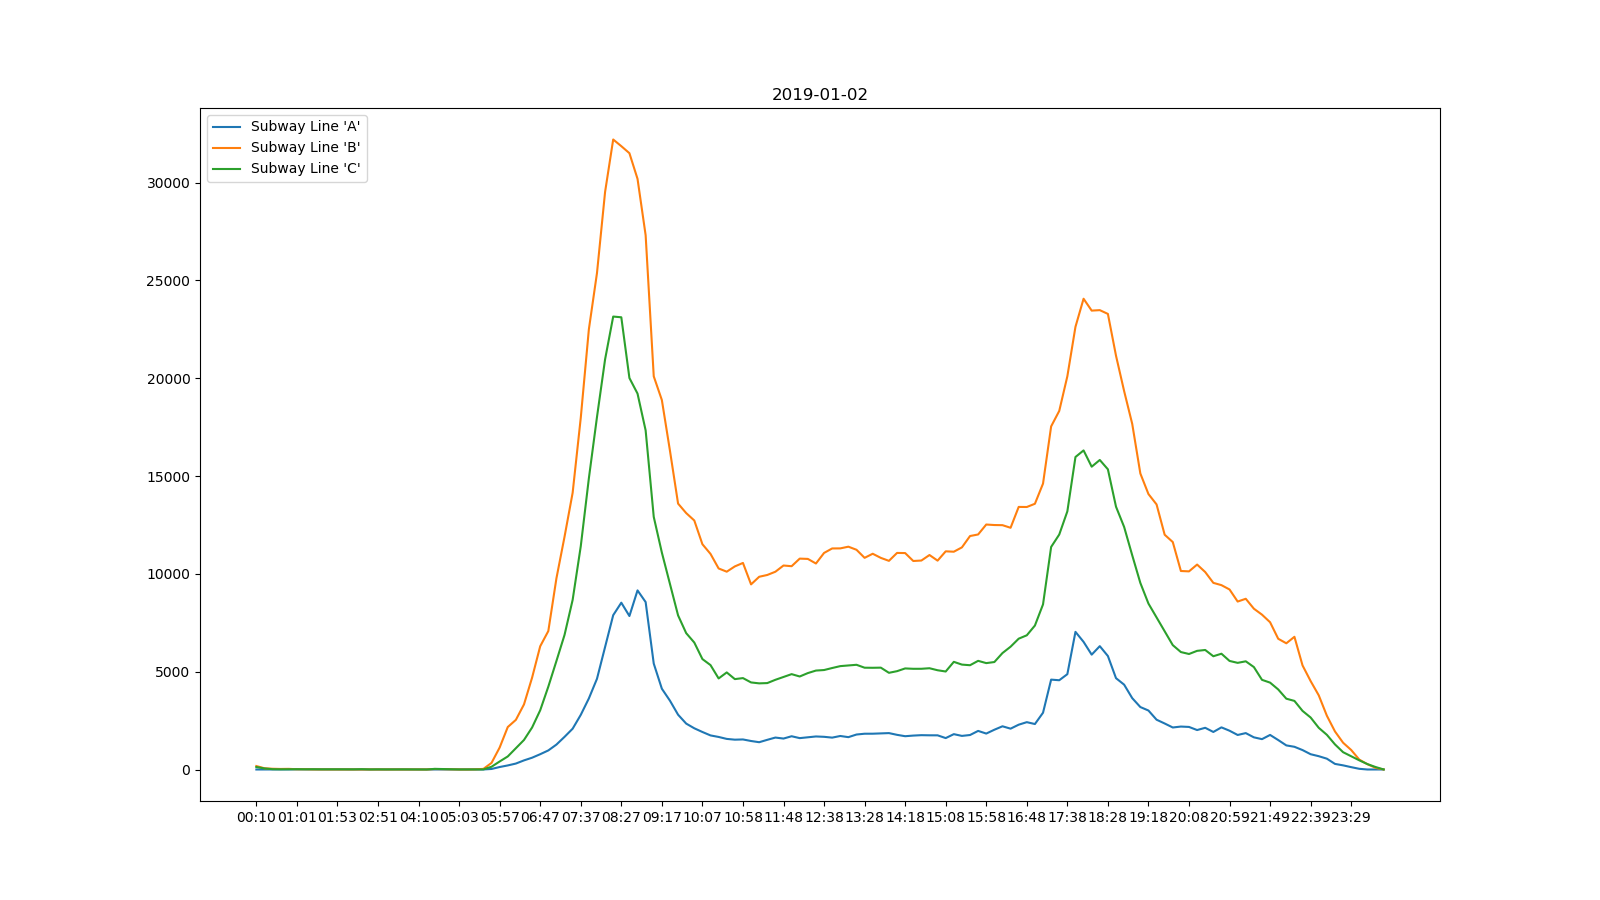Click the chart title 2019-01-02
Viewport: 1600px width, 900px height.
pyautogui.click(x=819, y=95)
